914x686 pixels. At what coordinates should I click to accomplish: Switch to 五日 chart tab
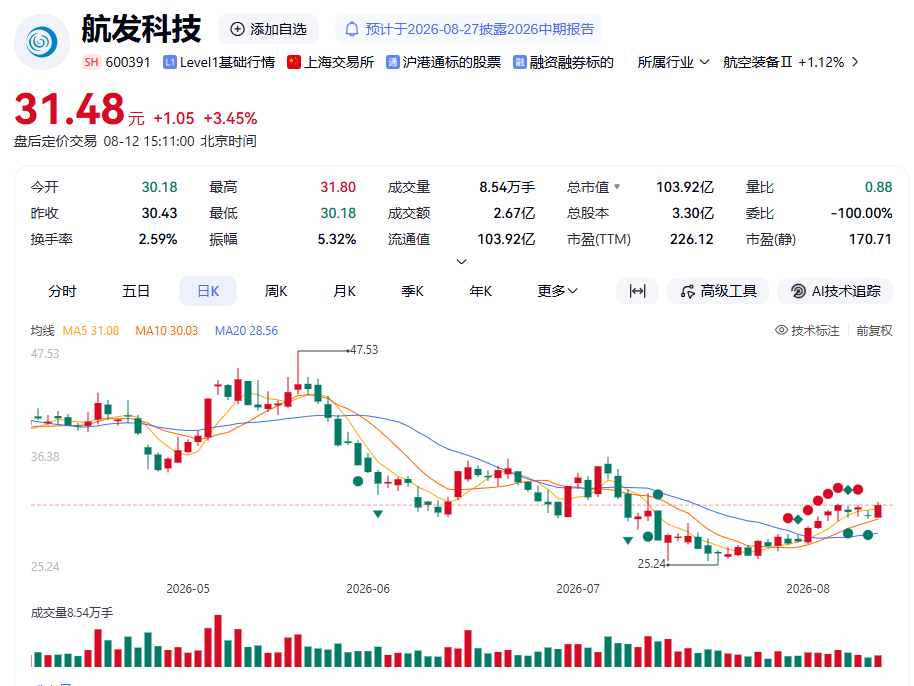[136, 291]
